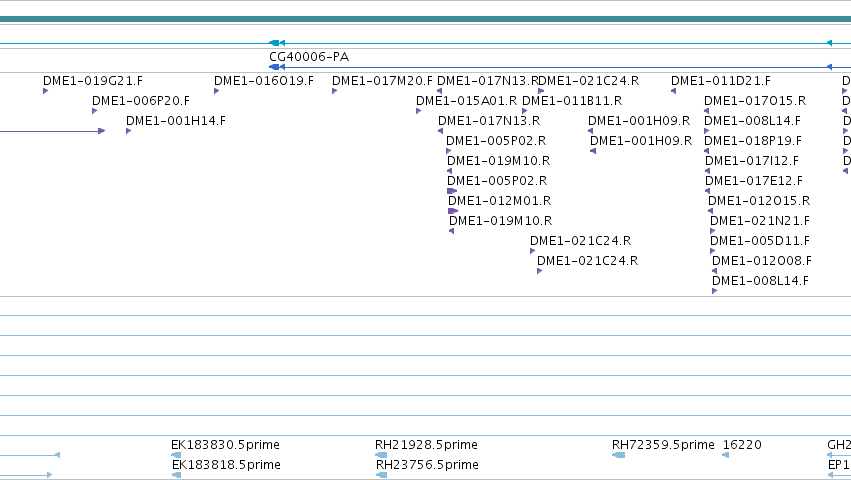The width and height of the screenshot is (851, 480).
Task: Click the DME1-006P20.F feature label
Action: coord(141,100)
